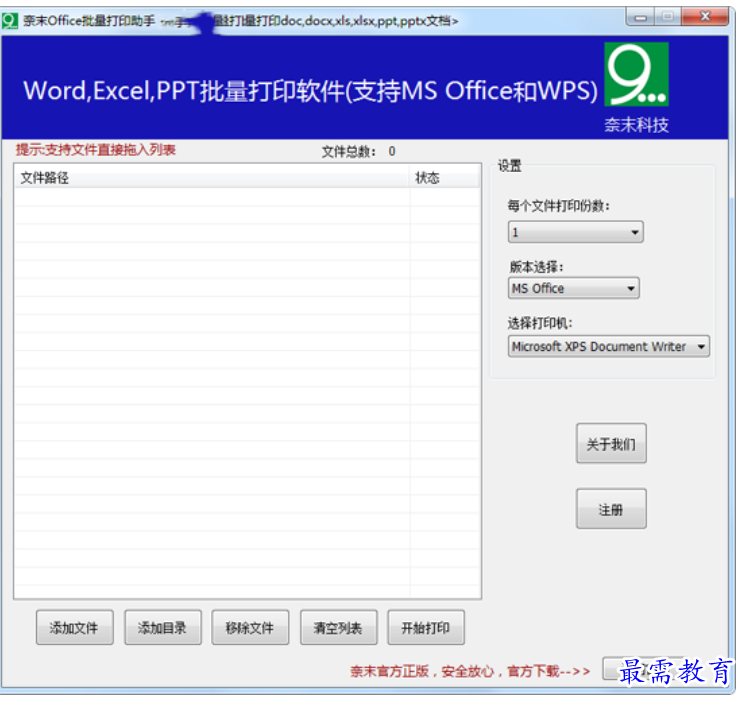
Task: Open the copies-per-file dropdown
Action: tap(575, 232)
